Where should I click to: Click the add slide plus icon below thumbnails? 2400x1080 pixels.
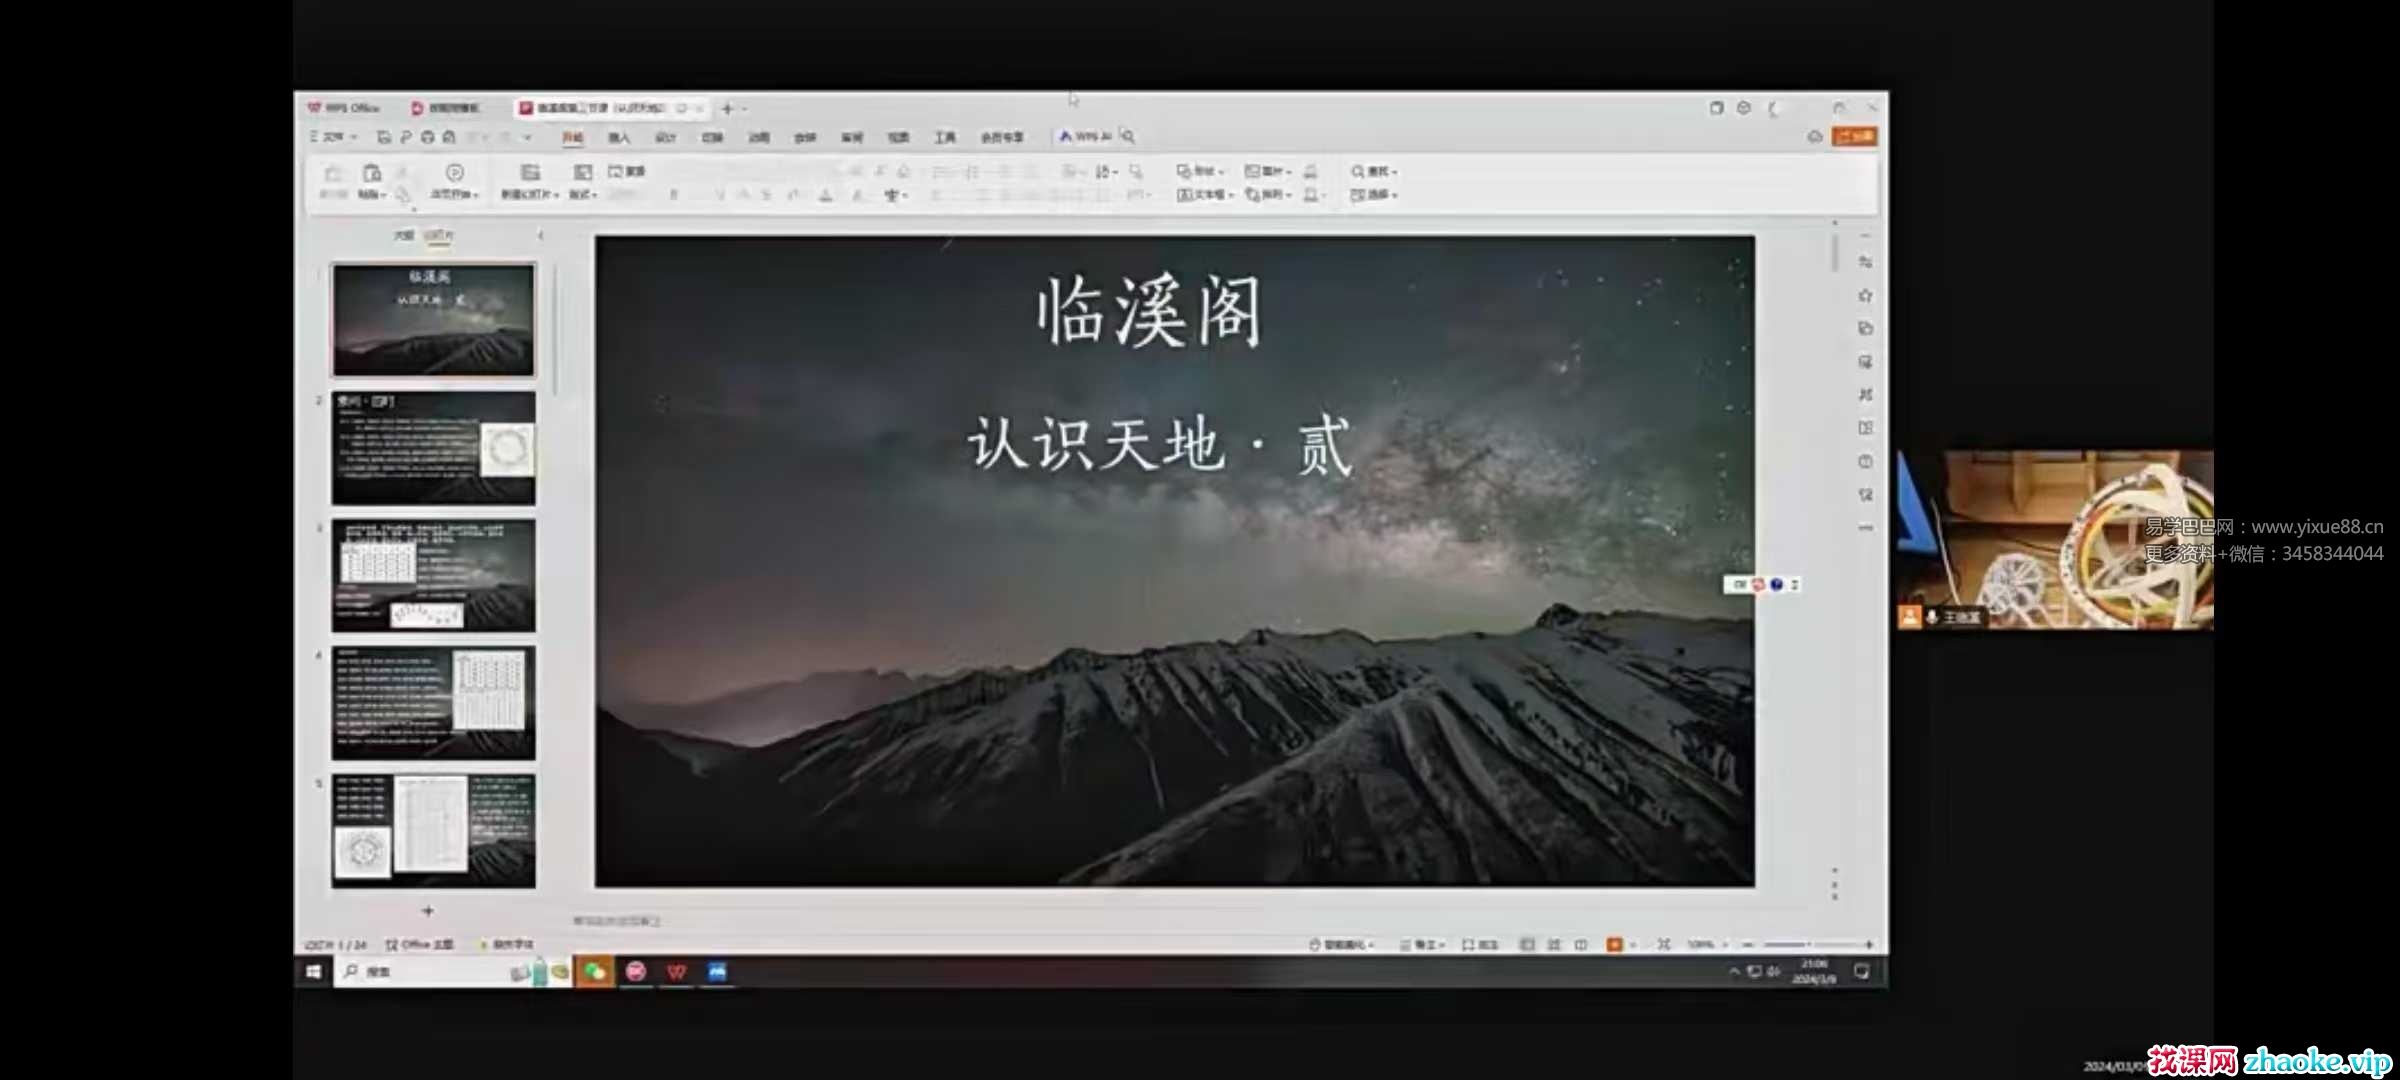pos(428,911)
